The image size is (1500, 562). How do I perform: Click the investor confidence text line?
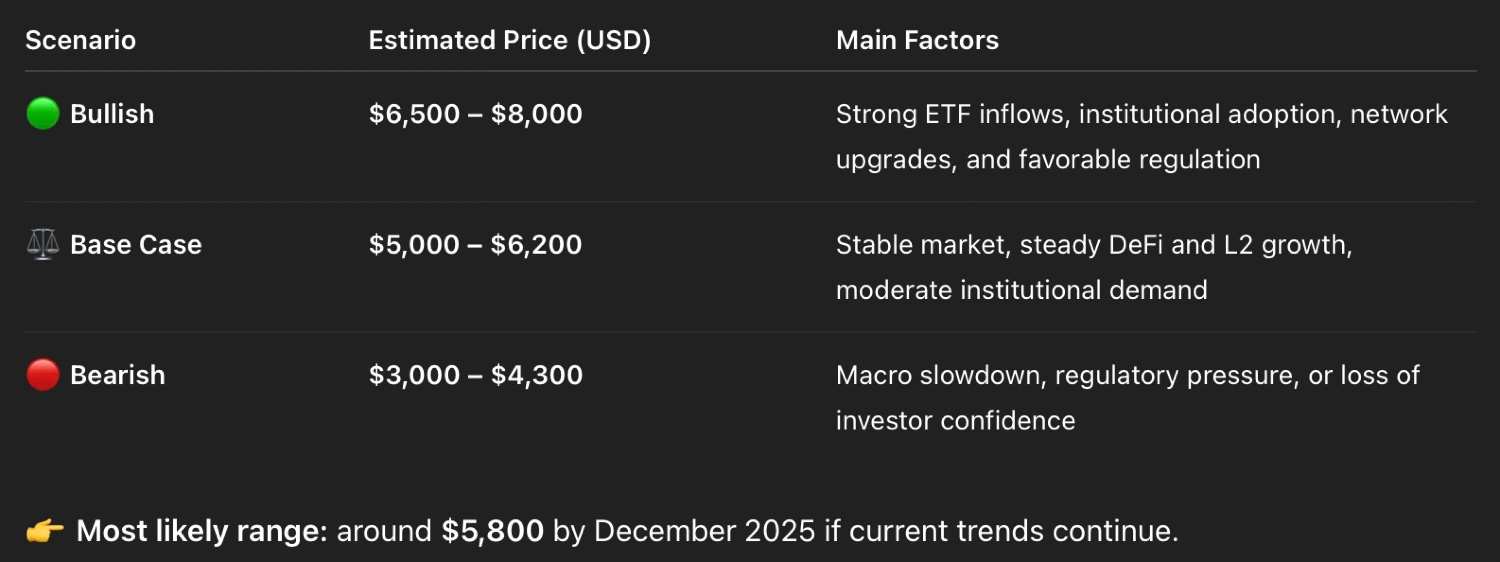point(955,420)
